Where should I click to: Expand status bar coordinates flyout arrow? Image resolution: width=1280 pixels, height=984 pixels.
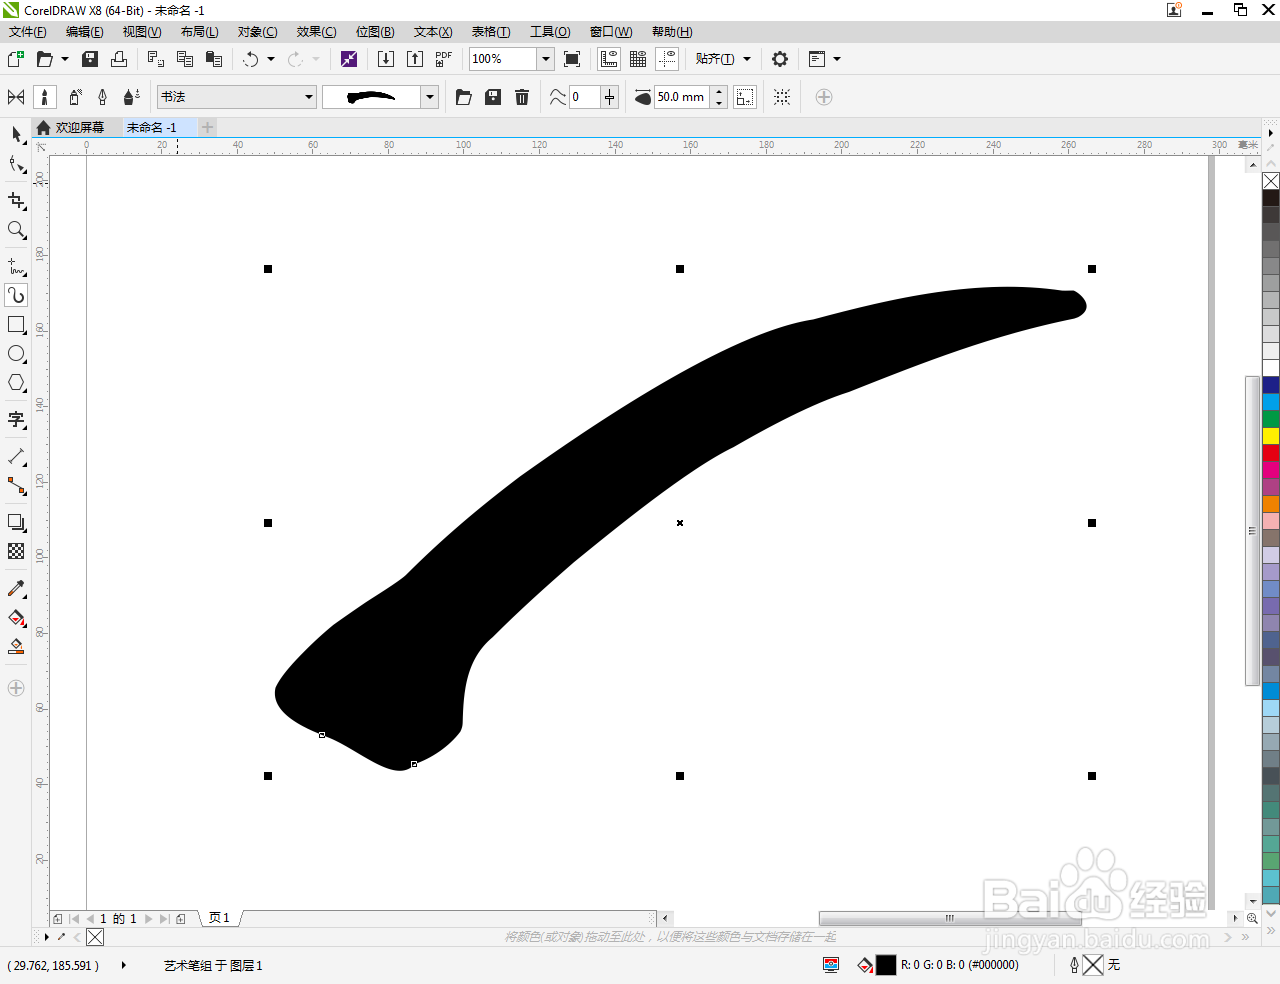tap(124, 965)
